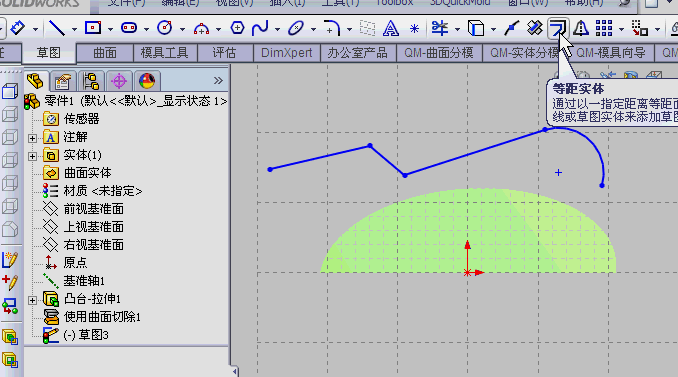Switch to the 曲面 tab
The height and width of the screenshot is (377, 678).
tap(105, 53)
